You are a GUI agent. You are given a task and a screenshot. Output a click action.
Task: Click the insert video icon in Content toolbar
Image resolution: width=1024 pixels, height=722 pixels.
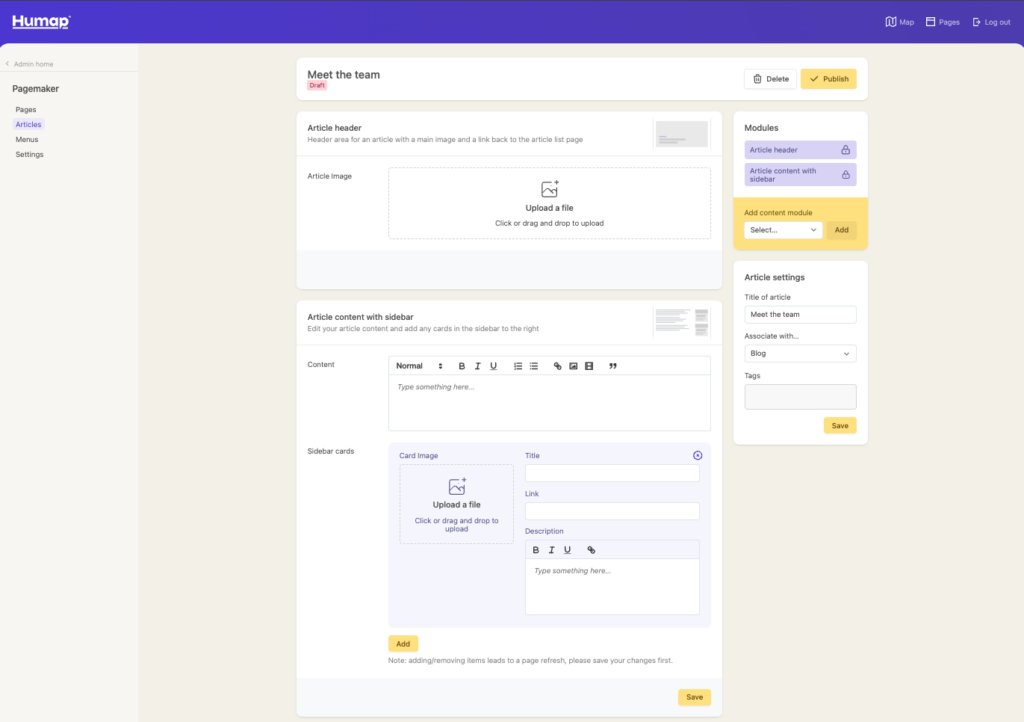coord(589,366)
